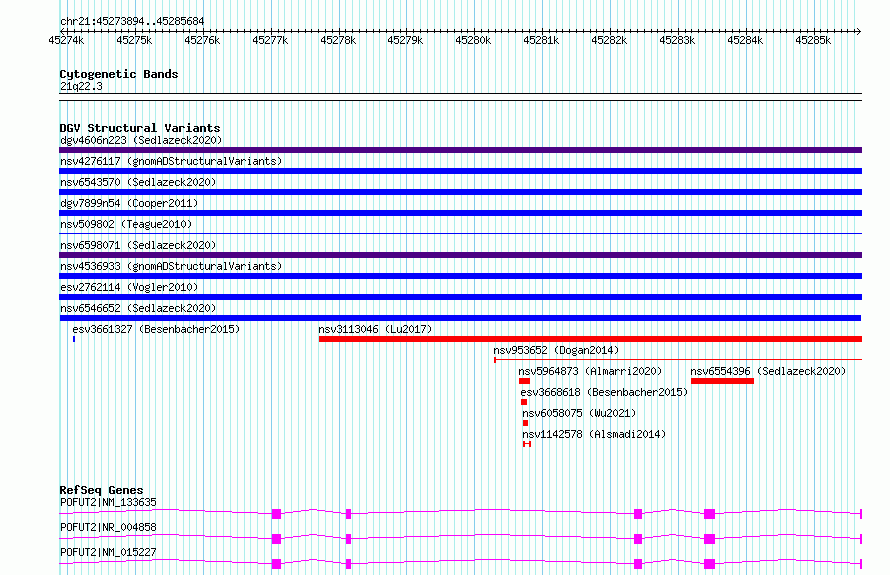Click the first exon of POFUT2|NM_133635
This screenshot has height=575, width=890.
[276, 514]
